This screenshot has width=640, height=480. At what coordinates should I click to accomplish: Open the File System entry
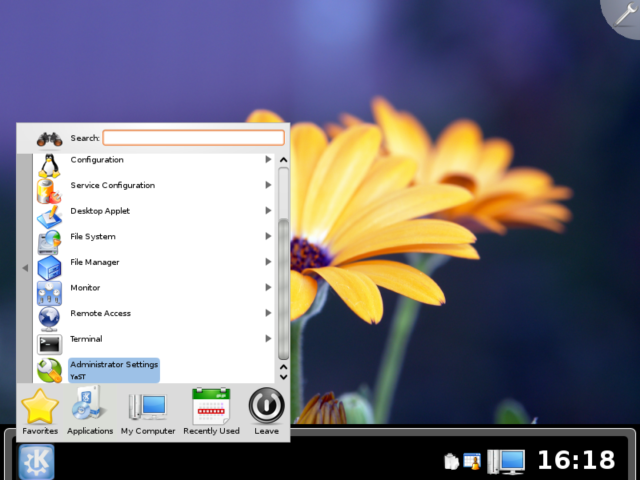pyautogui.click(x=153, y=242)
